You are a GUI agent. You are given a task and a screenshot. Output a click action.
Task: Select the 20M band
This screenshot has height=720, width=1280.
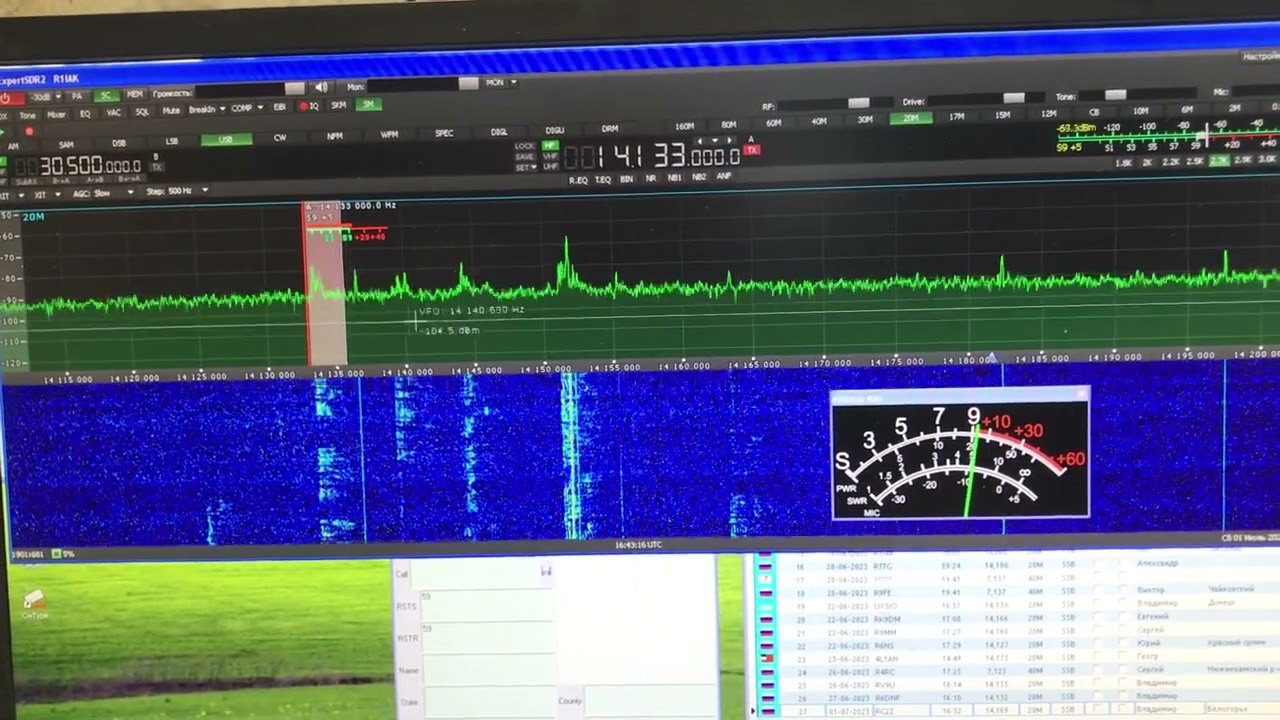pyautogui.click(x=911, y=118)
